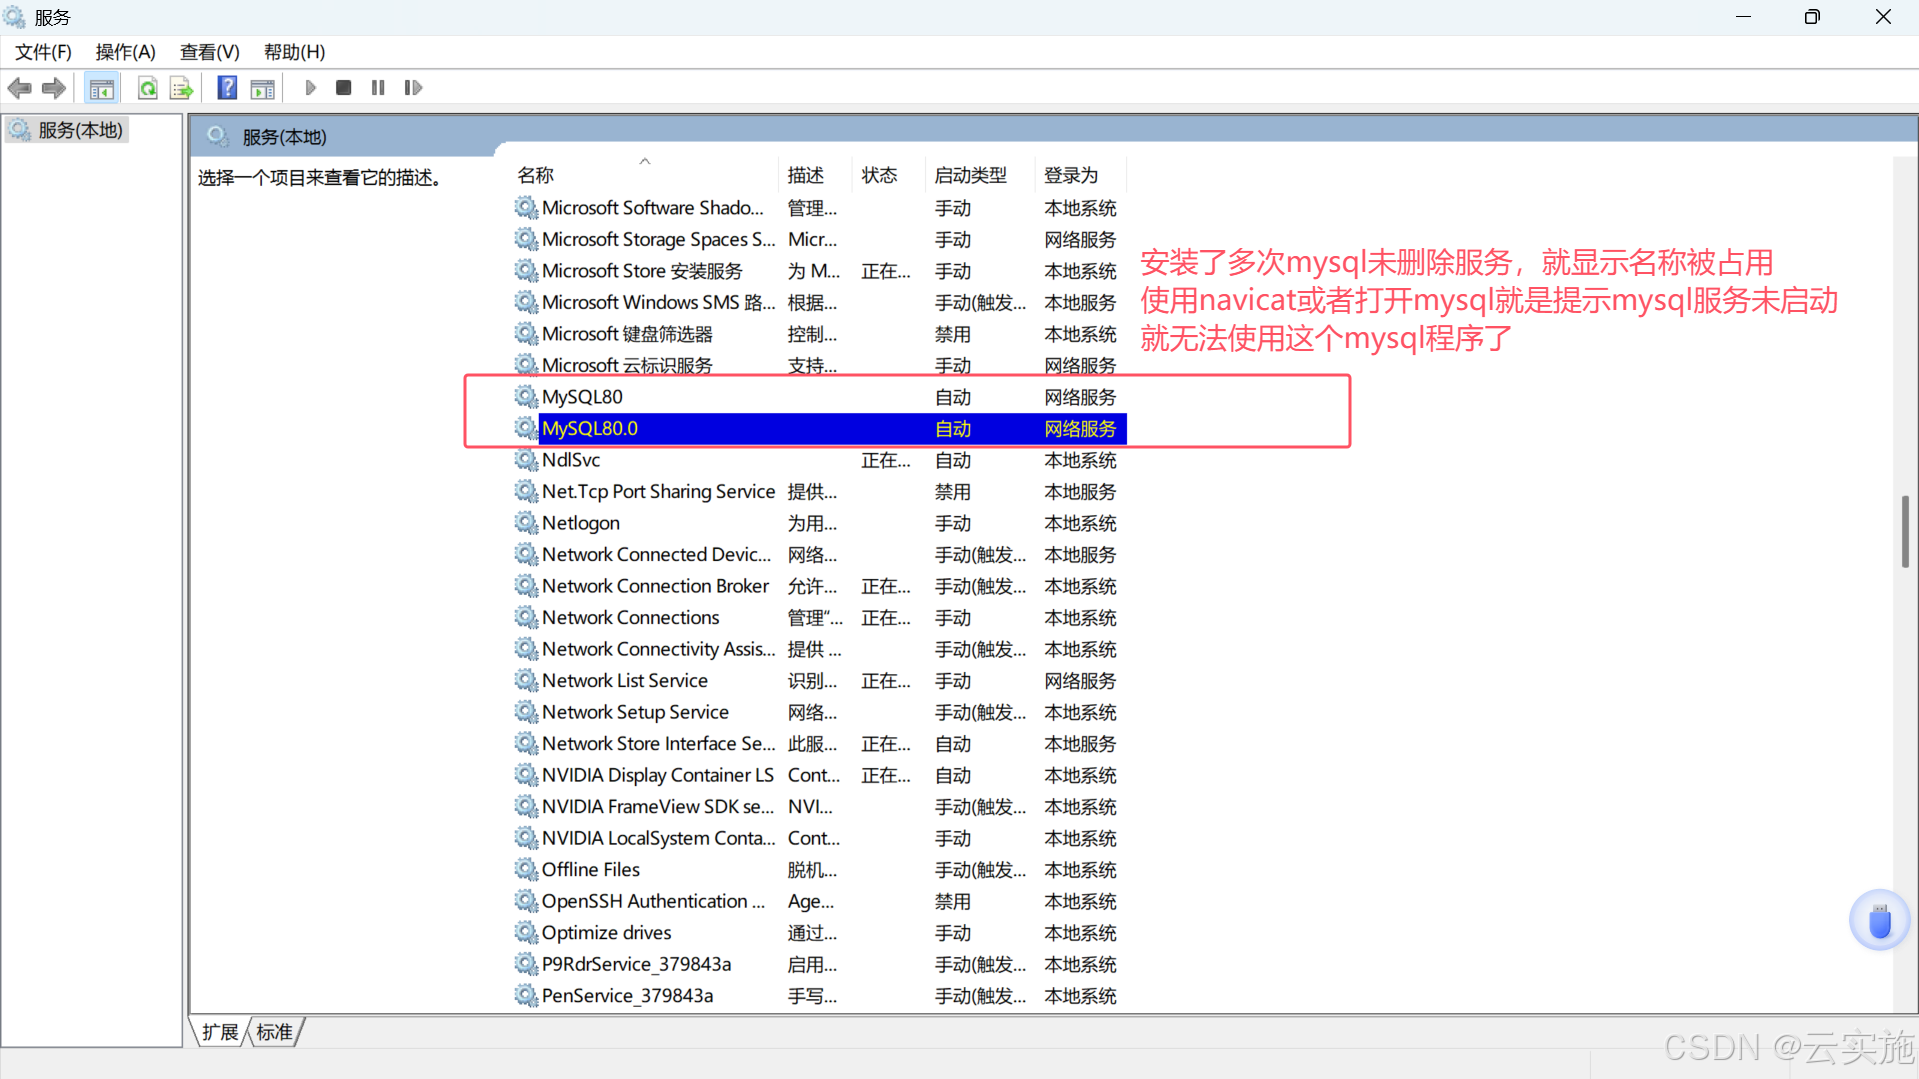This screenshot has width=1919, height=1079.
Task: Select Network Connection Broker service
Action: click(820, 586)
